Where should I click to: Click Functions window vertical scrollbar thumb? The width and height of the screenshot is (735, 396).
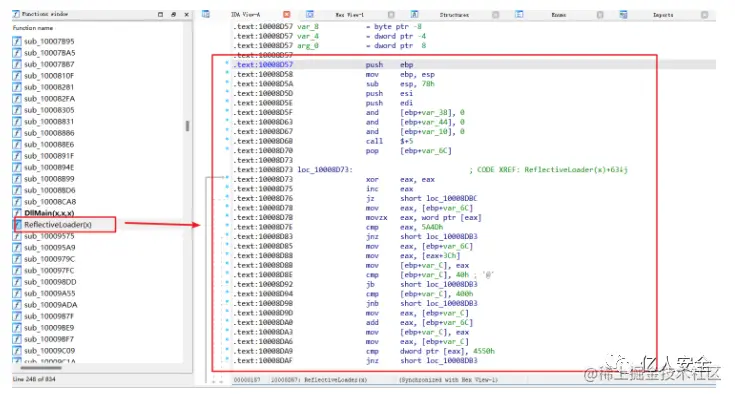coord(188,126)
